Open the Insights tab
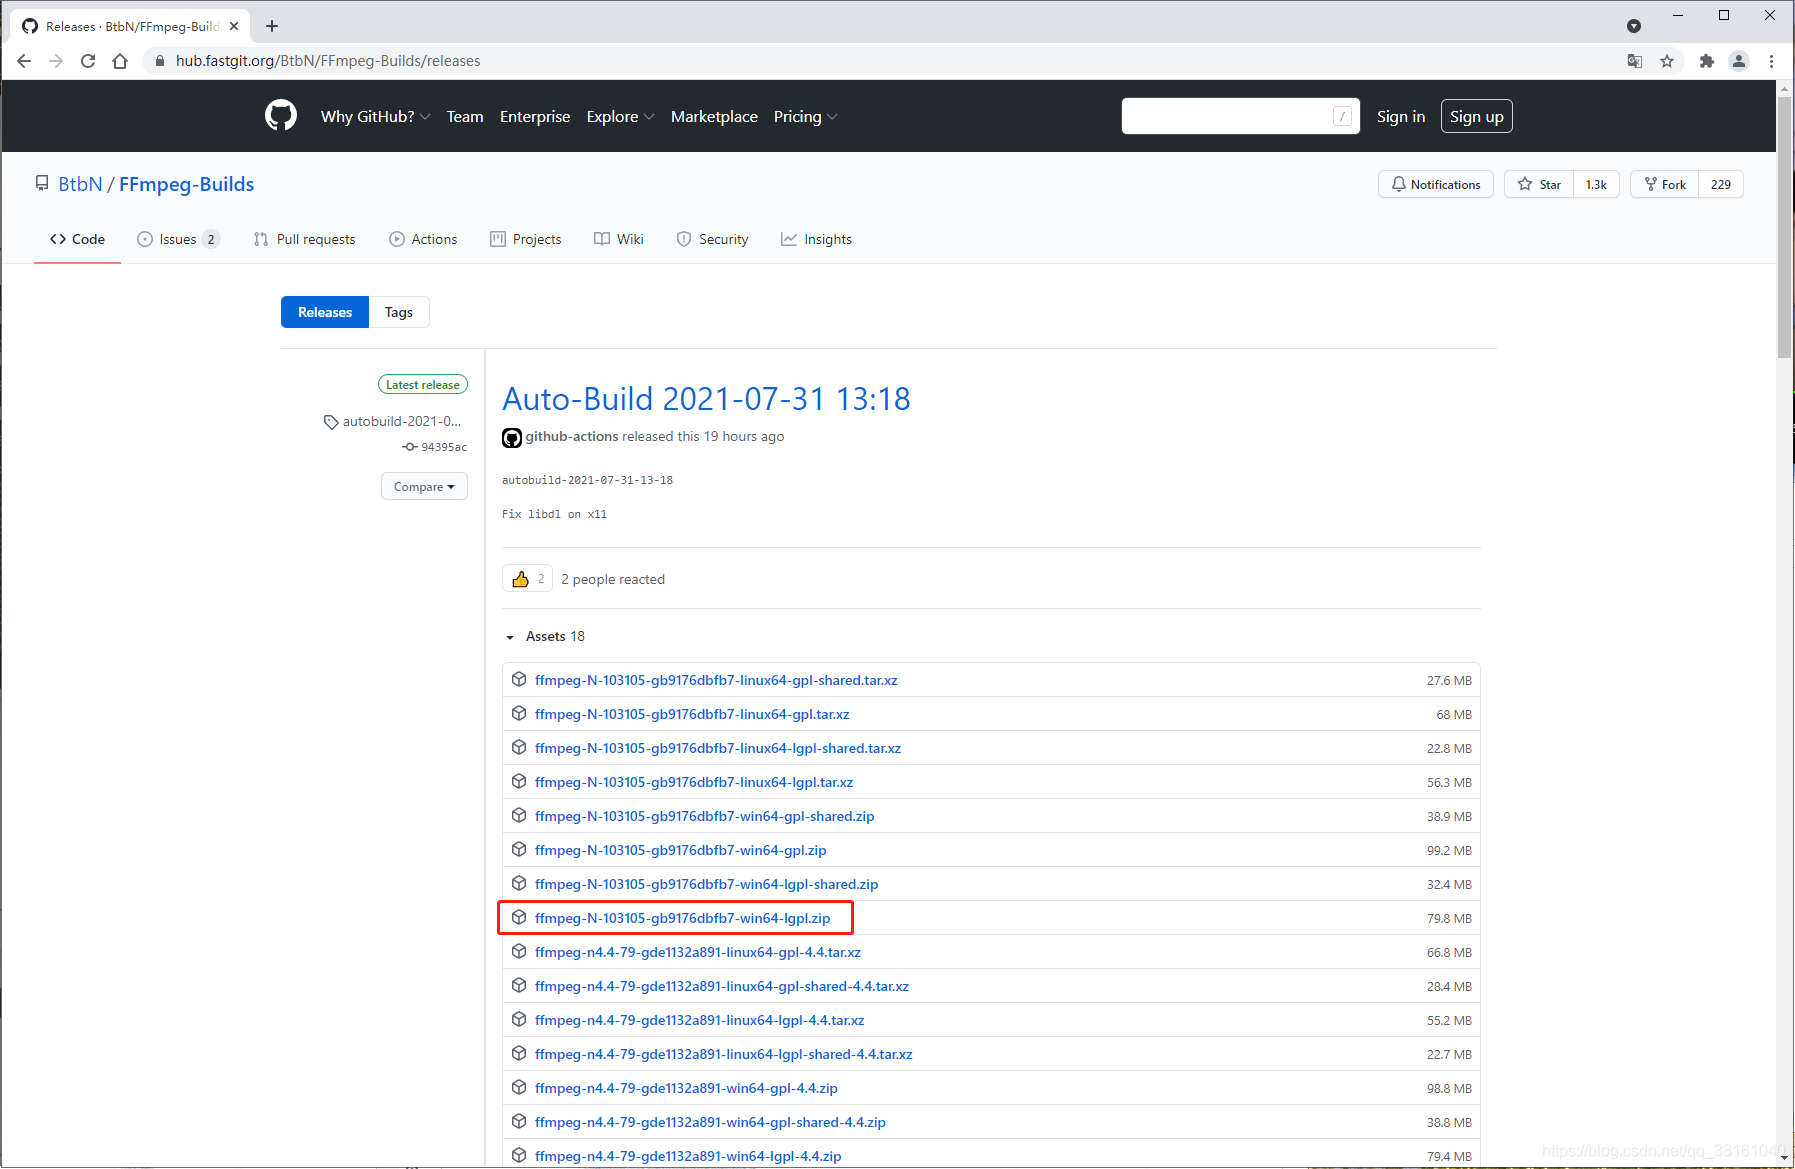The image size is (1795, 1169). 816,239
